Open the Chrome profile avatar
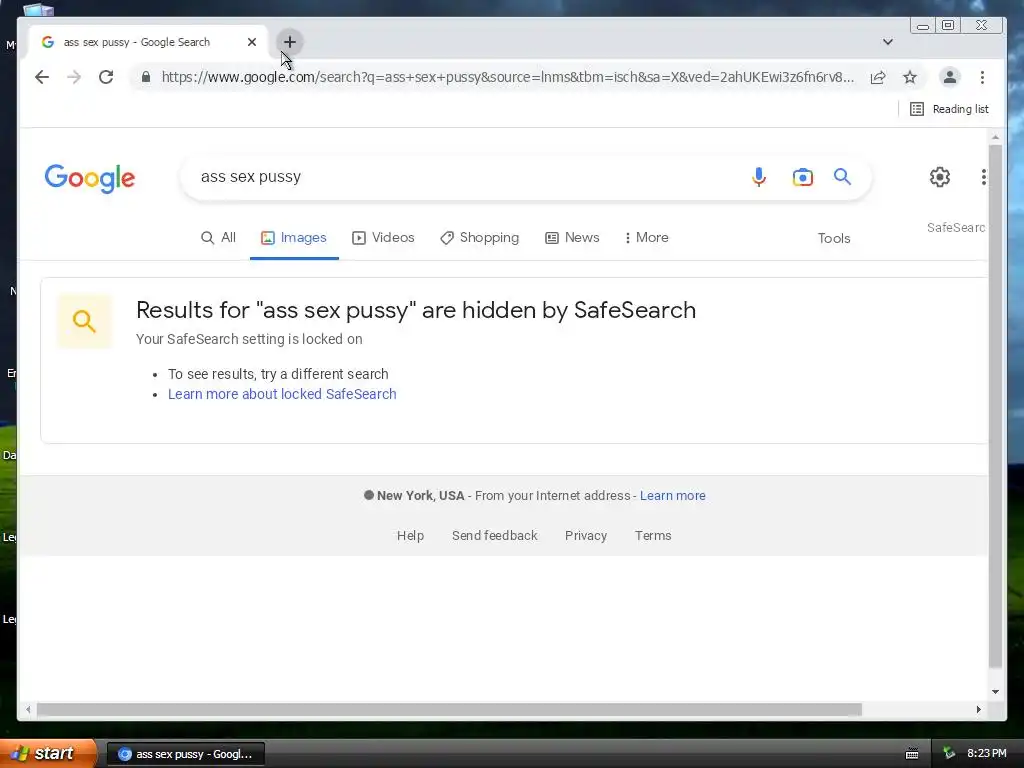Screen dimensions: 1024x768 (x=950, y=77)
